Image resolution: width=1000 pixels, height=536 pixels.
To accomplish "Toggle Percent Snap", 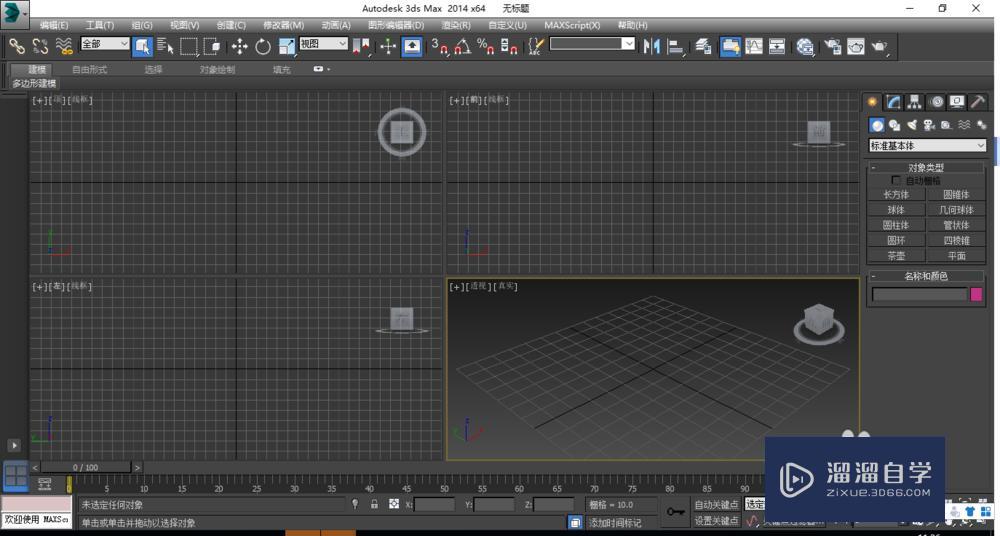I will (487, 46).
